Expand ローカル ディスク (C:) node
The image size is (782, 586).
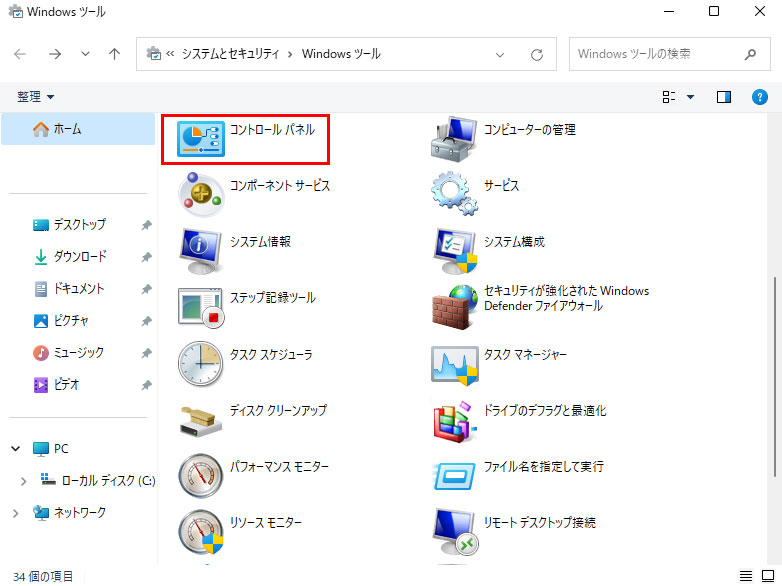pos(23,481)
